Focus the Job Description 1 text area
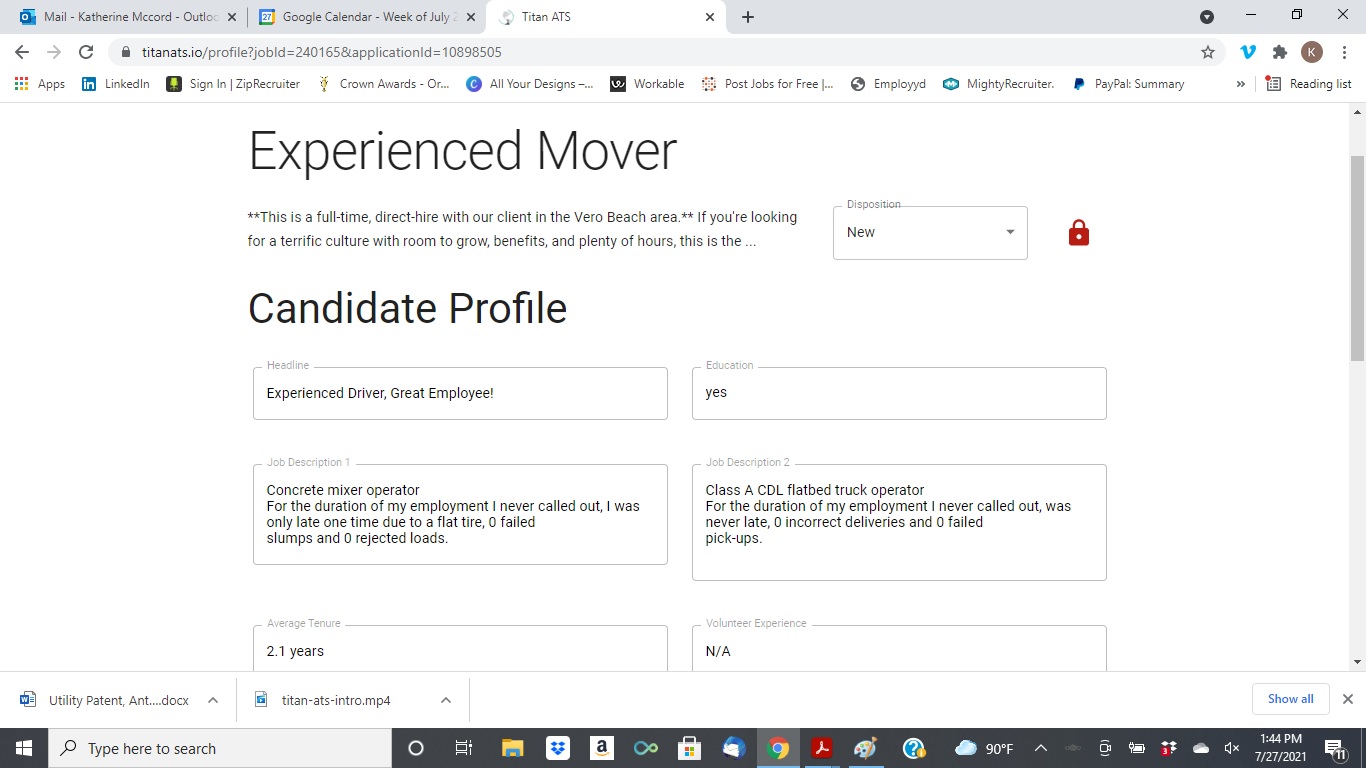The height and width of the screenshot is (768, 1366). [460, 514]
